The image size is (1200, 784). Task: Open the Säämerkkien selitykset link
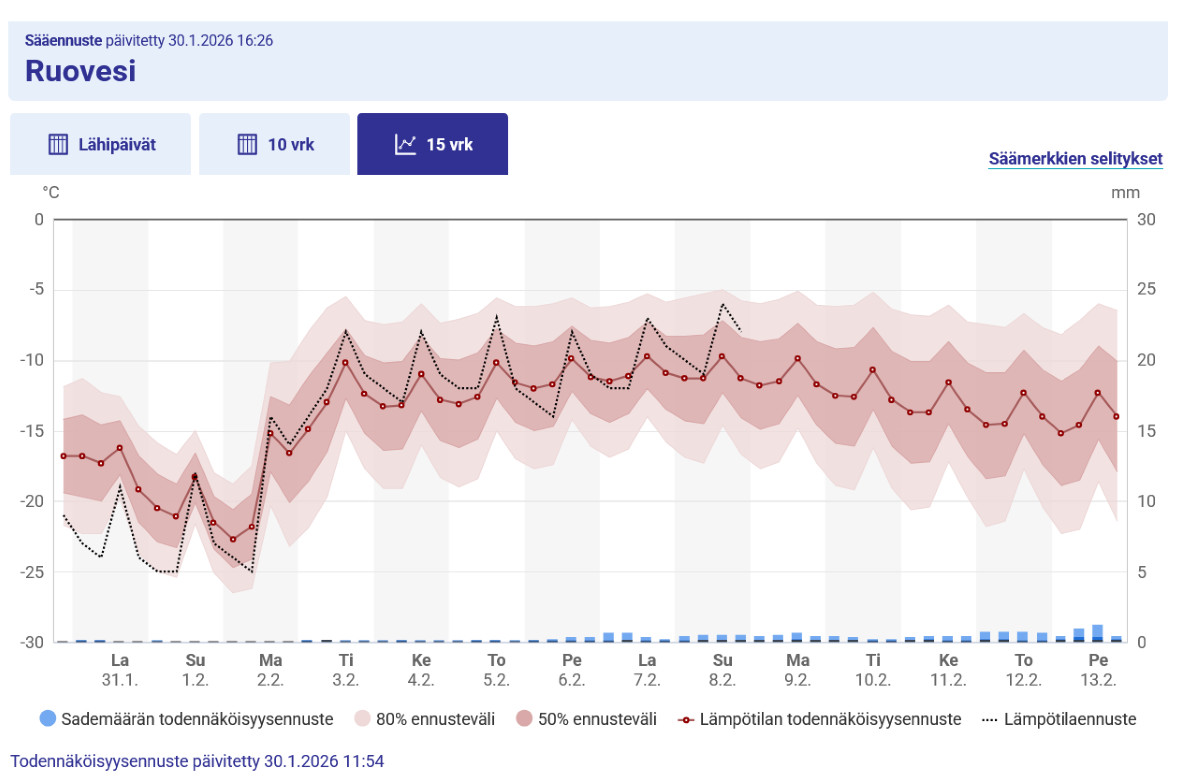click(1075, 159)
